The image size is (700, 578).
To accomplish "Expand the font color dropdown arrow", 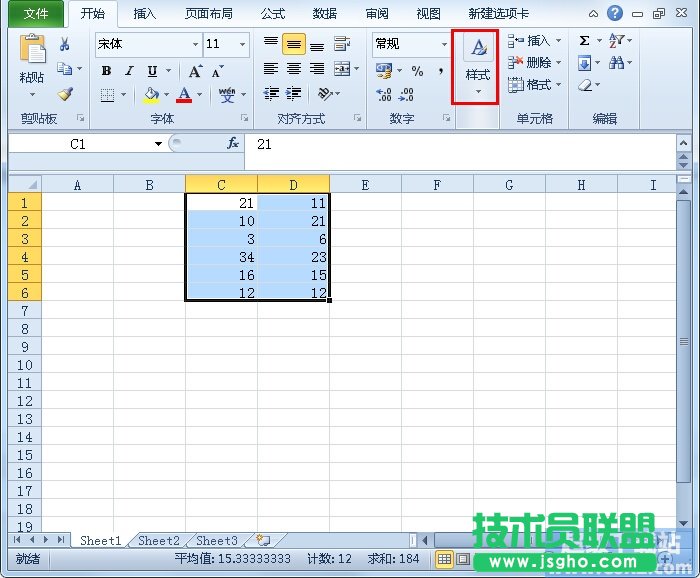I will pyautogui.click(x=199, y=95).
